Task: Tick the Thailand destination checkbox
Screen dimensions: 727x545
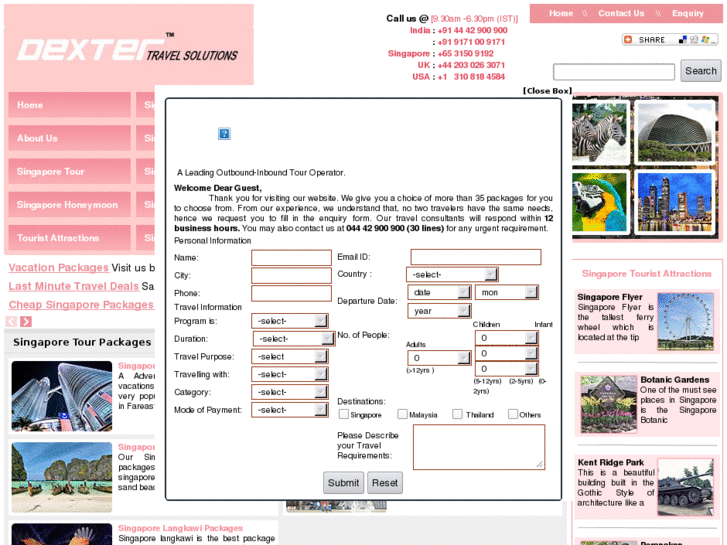Action: coord(458,414)
